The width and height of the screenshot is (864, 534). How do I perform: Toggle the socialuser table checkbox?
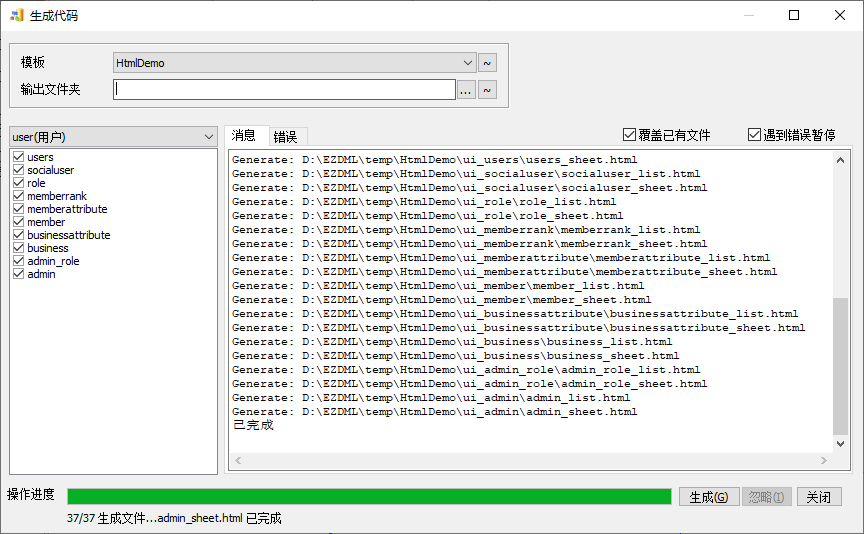tap(18, 170)
